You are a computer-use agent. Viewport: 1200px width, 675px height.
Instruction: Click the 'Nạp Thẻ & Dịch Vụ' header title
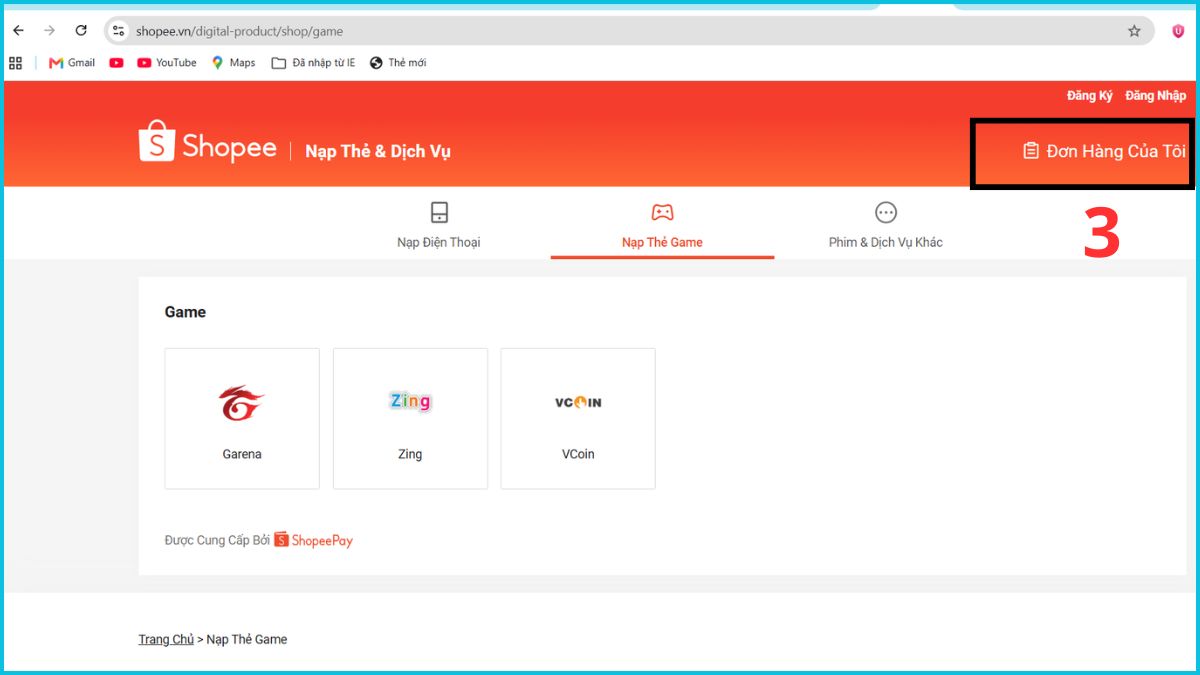pos(378,151)
